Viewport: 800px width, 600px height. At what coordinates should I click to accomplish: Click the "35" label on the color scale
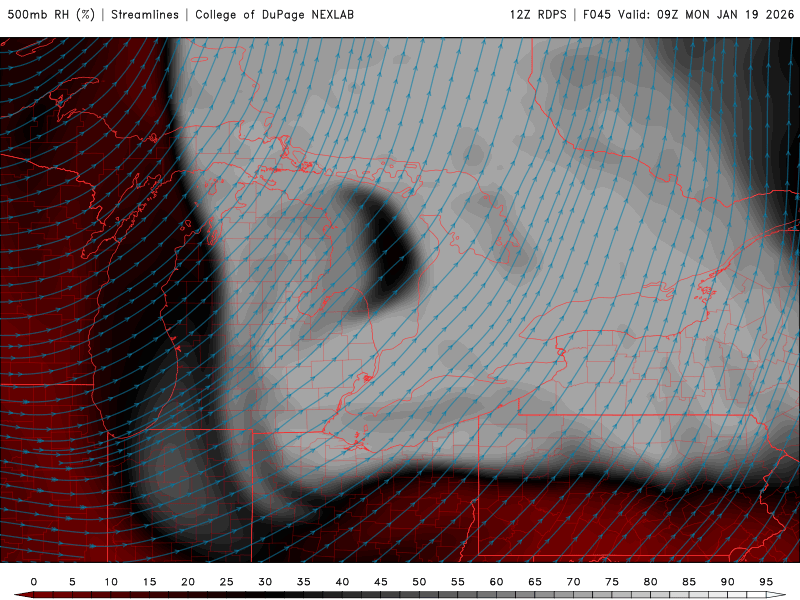click(304, 582)
